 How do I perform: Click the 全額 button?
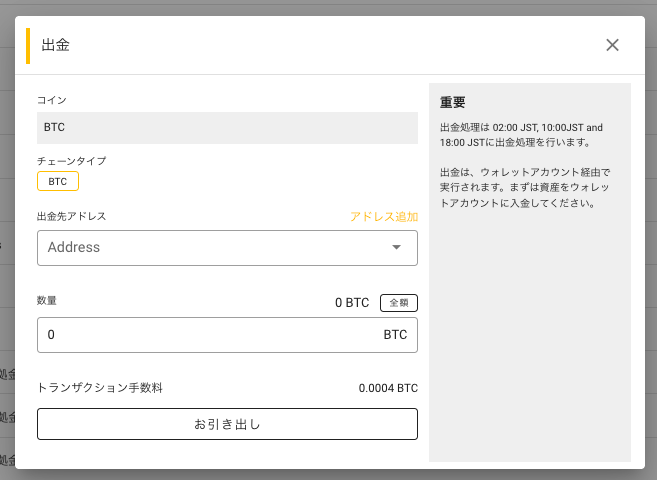pos(398,303)
